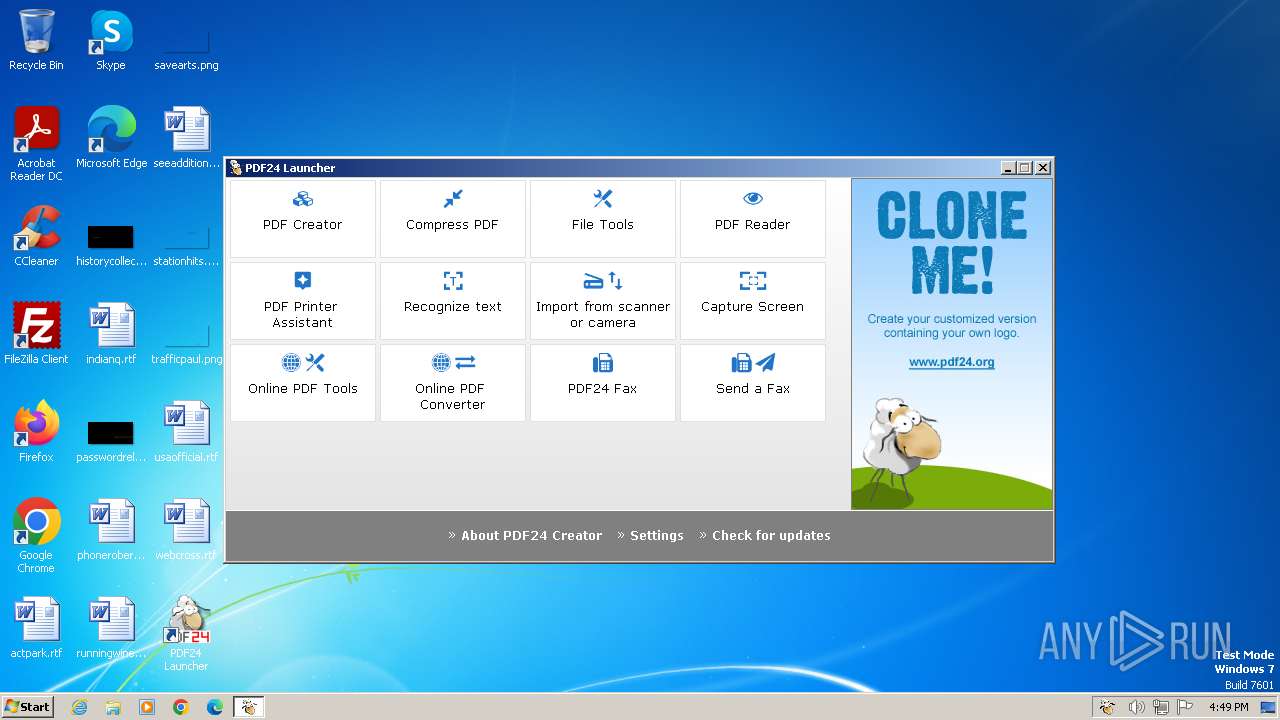Select the FileZilla Client desktop shortcut

pyautogui.click(x=36, y=334)
